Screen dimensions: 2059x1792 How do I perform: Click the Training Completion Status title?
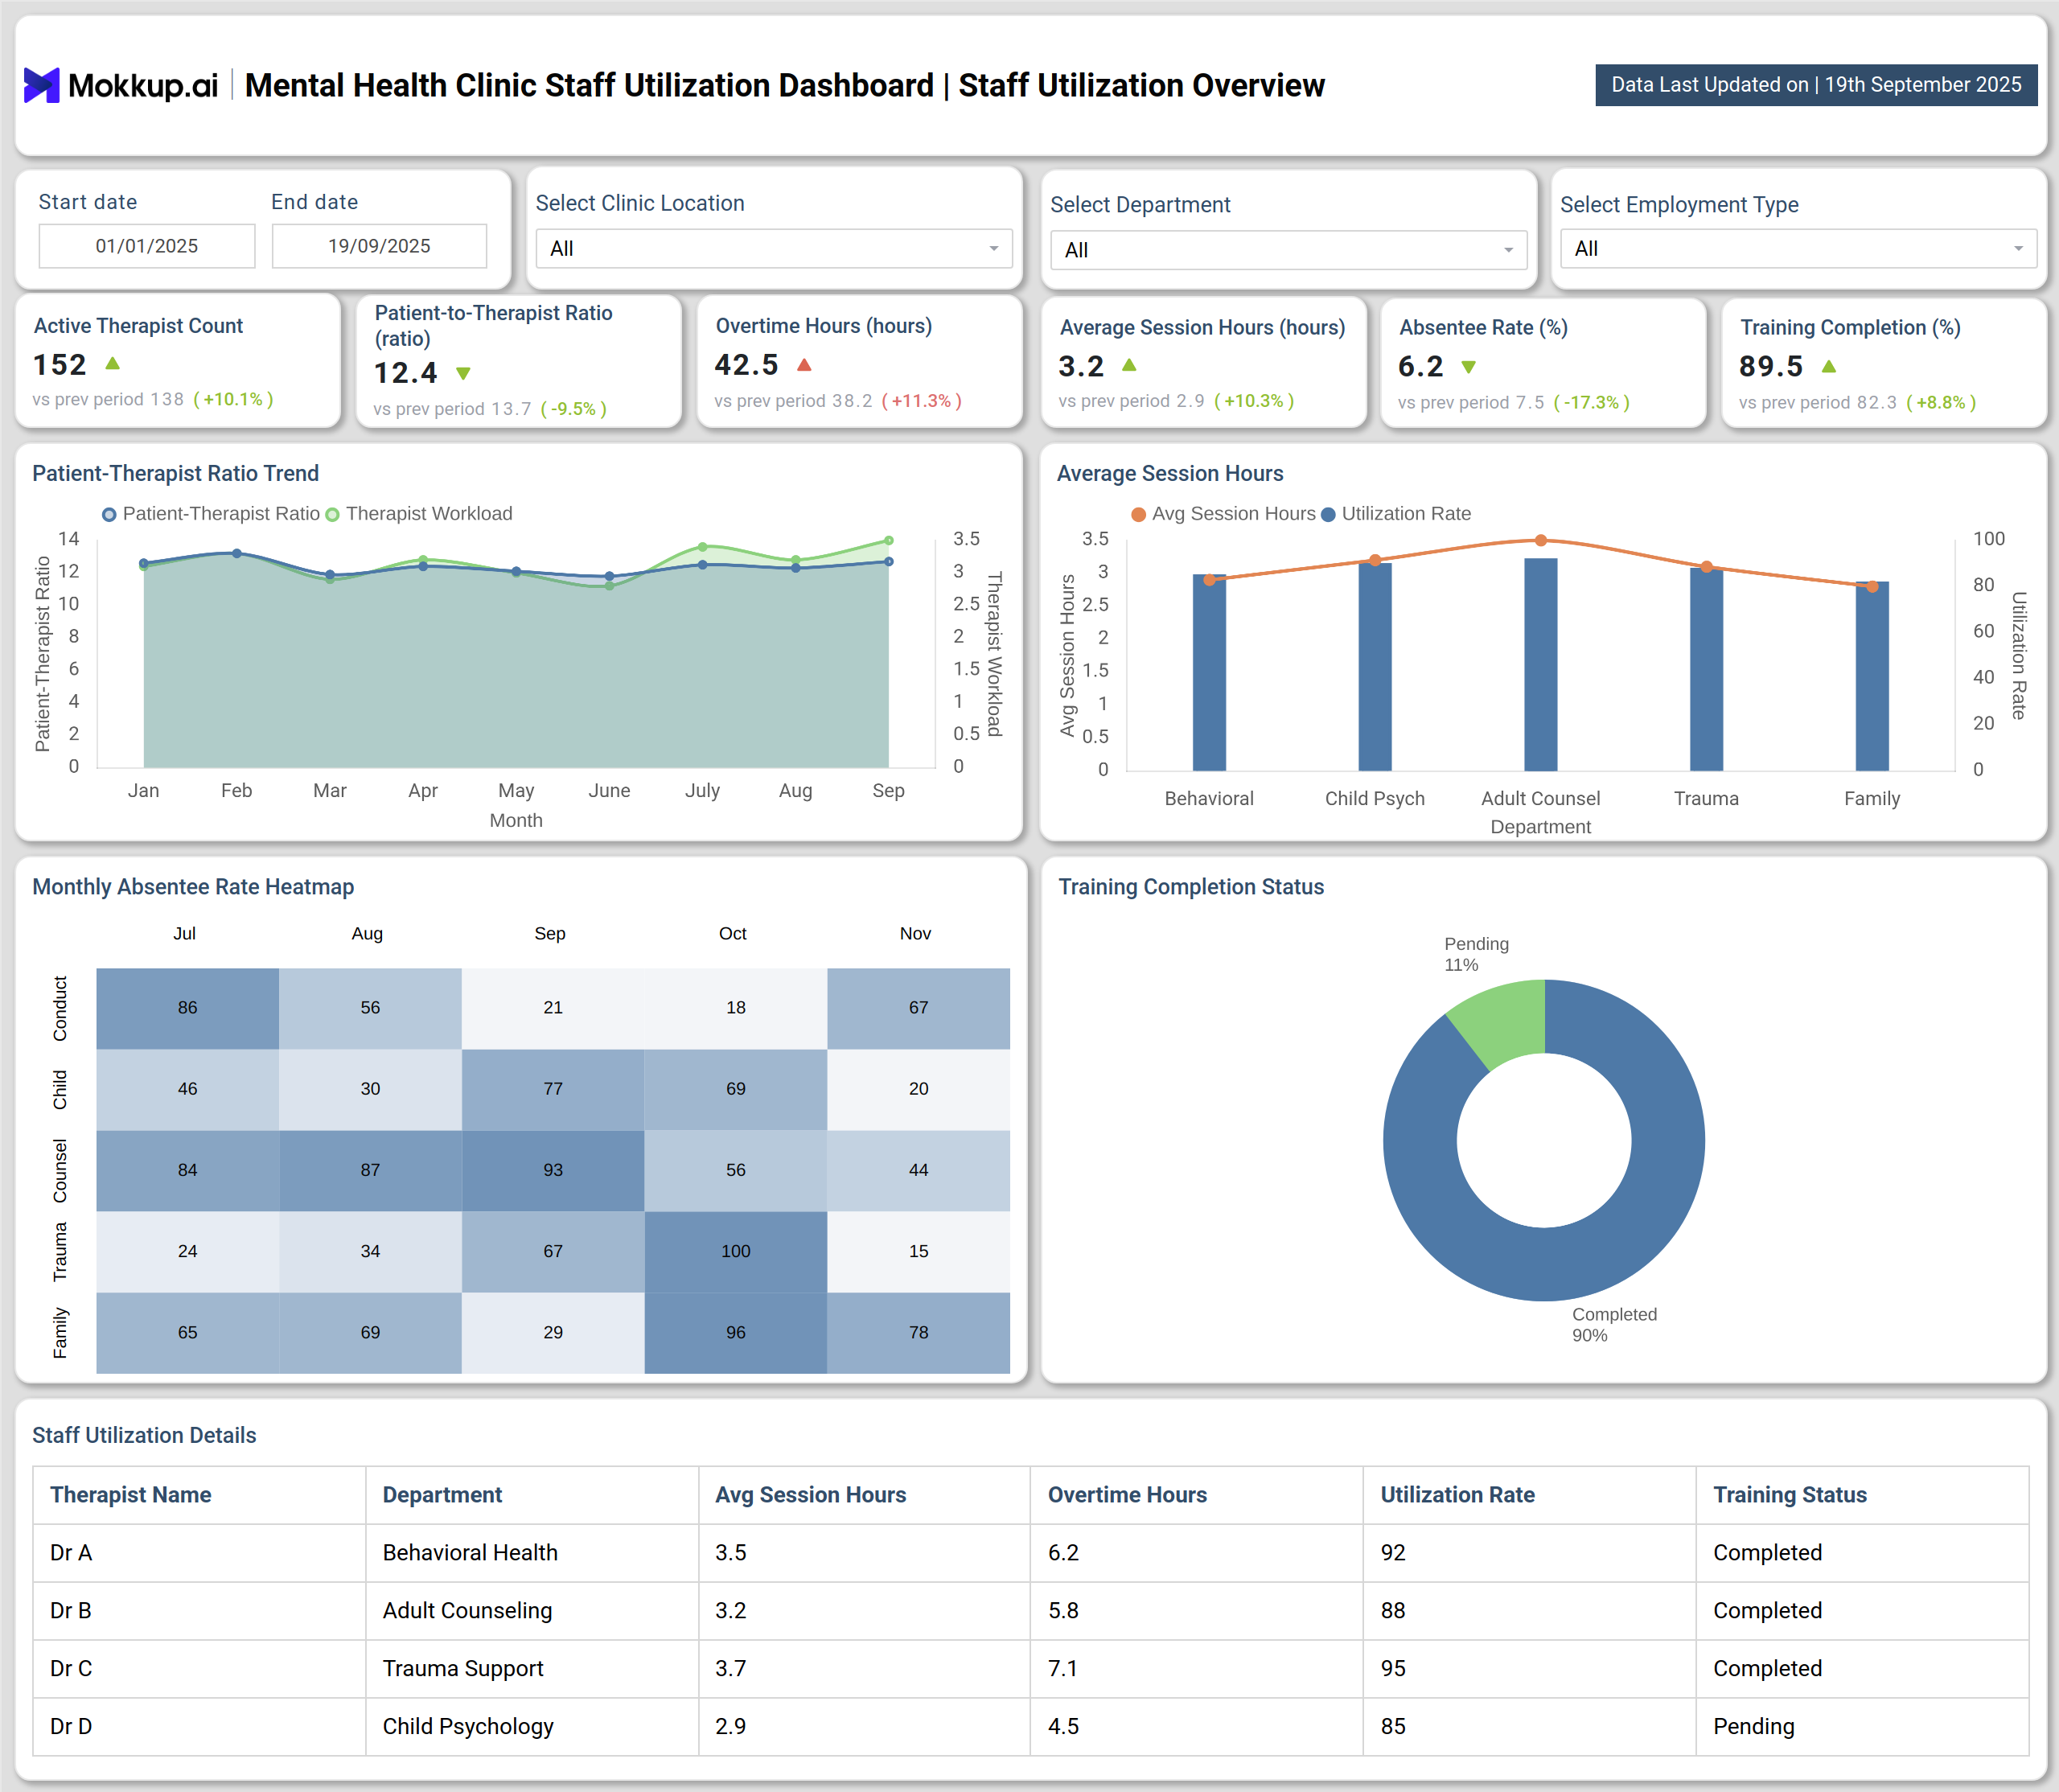click(1191, 887)
